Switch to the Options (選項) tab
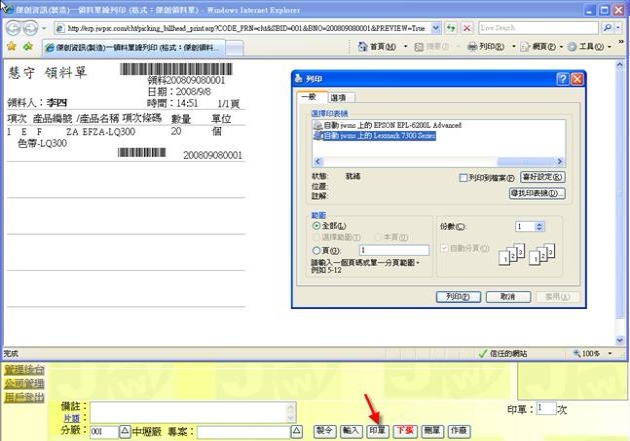The height and width of the screenshot is (441, 630). click(x=338, y=97)
